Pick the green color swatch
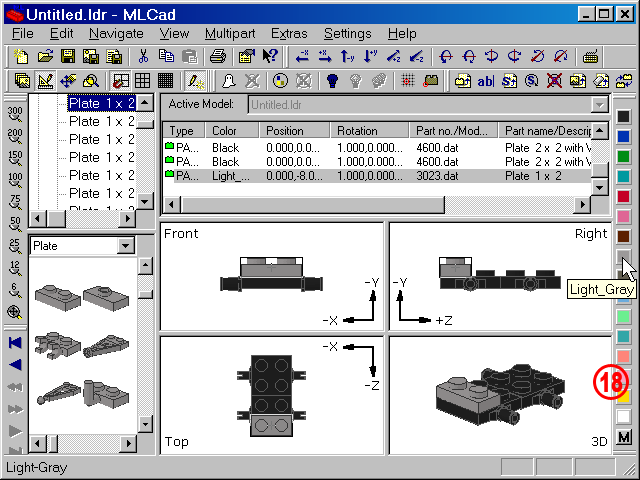This screenshot has width=640, height=480. pos(624,156)
